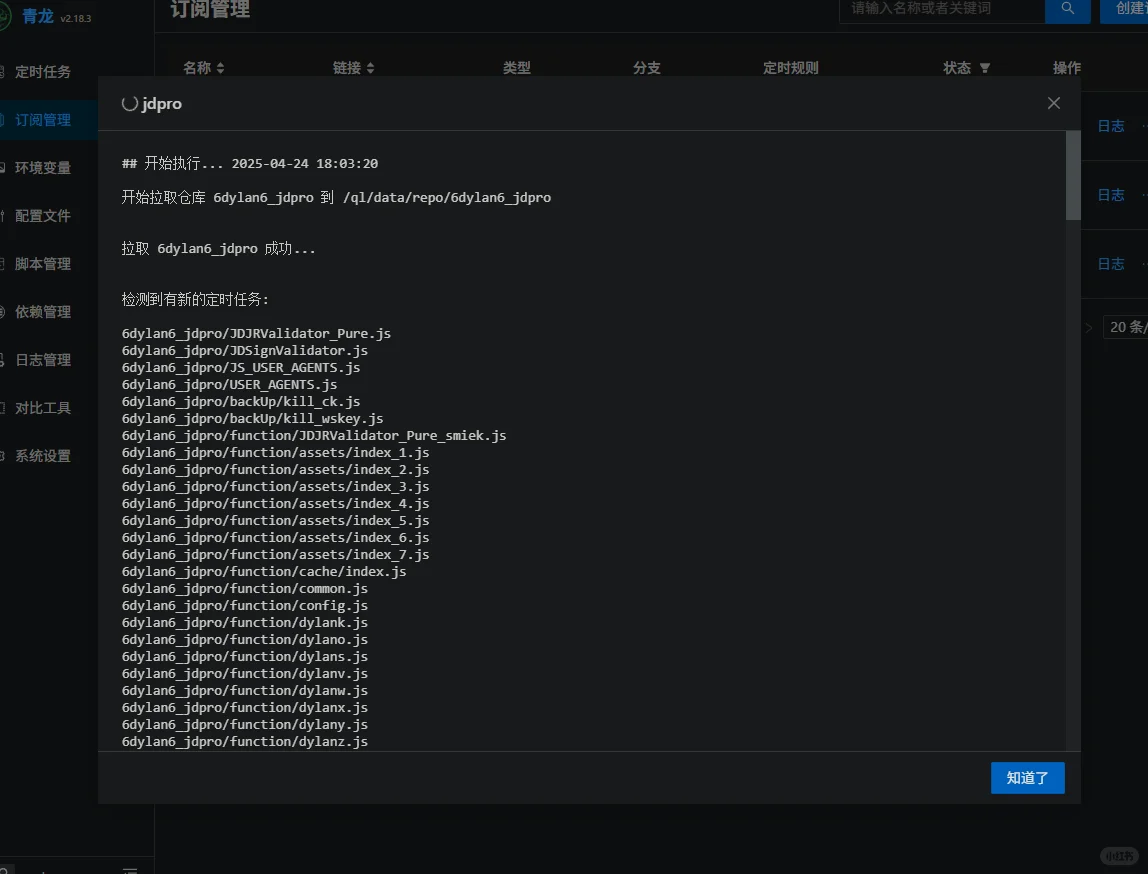1148x874 pixels.
Task: Open 配置文件 in the sidebar
Action: click(x=42, y=216)
